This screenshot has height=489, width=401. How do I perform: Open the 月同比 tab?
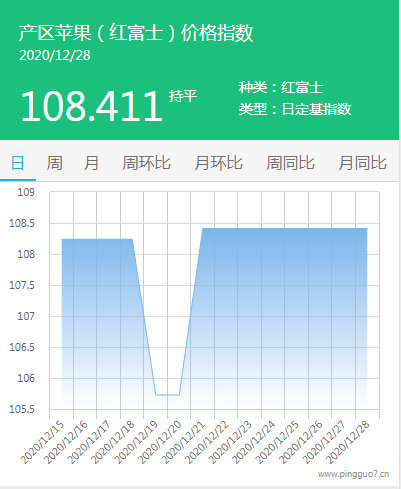pyautogui.click(x=363, y=163)
